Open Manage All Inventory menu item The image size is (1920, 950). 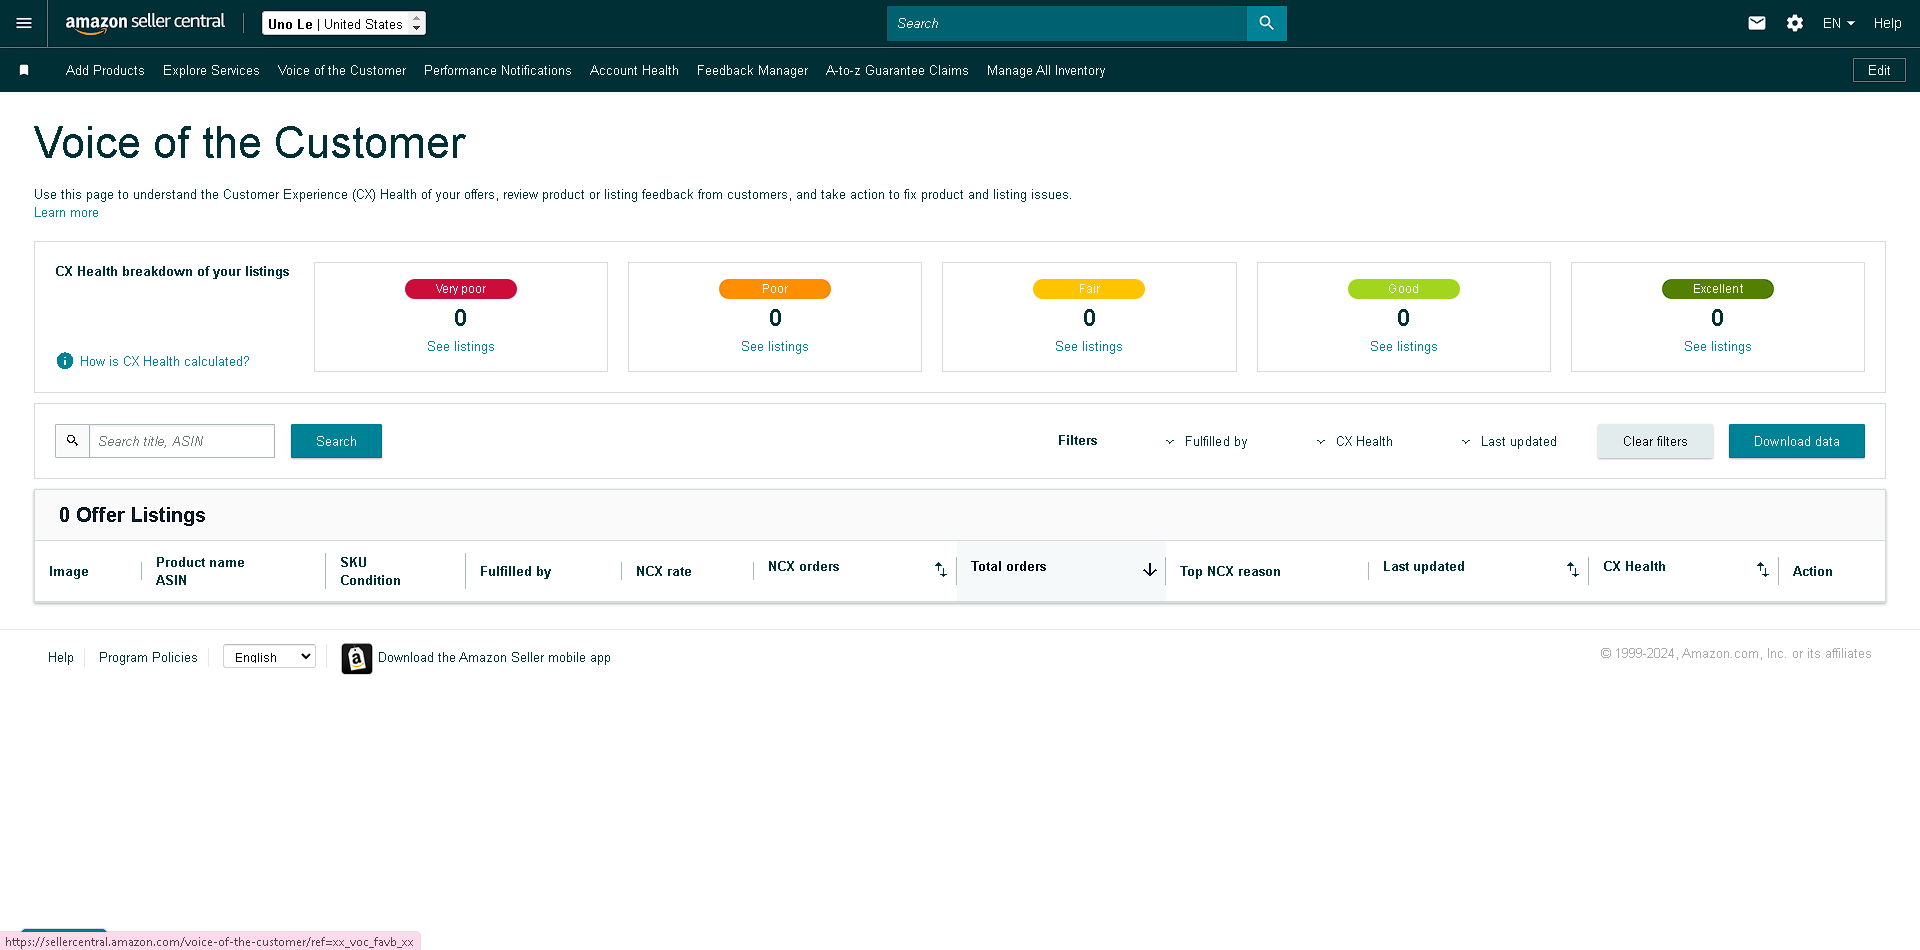[1046, 71]
